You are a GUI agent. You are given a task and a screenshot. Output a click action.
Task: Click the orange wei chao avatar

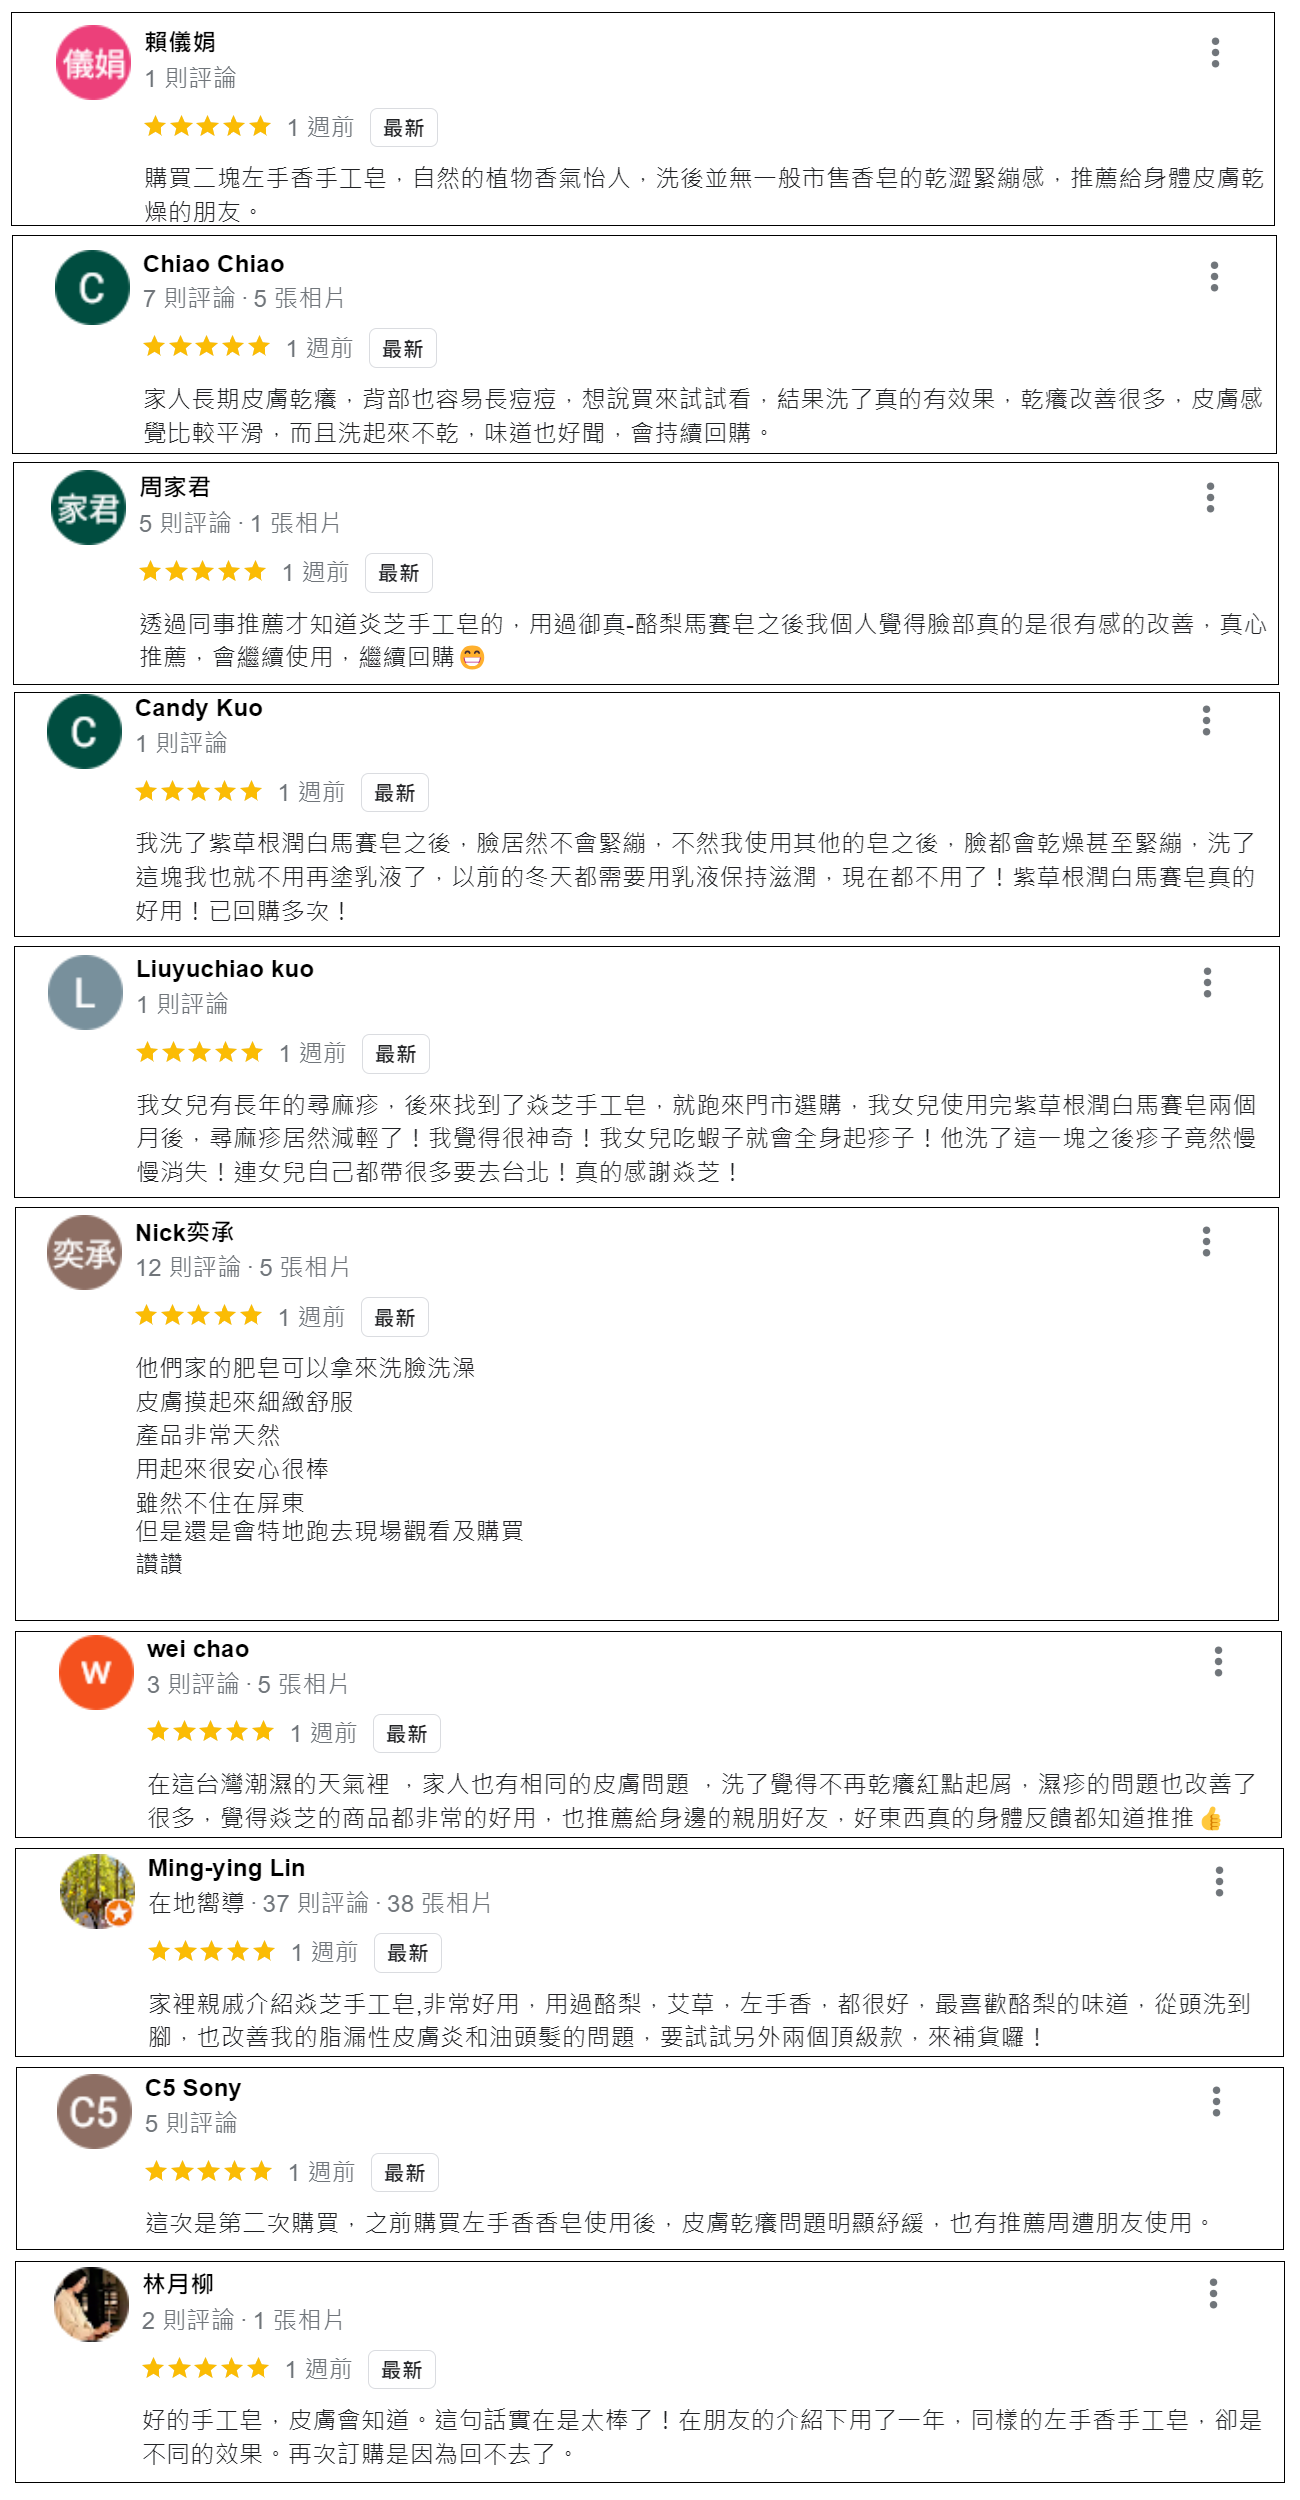coord(96,1672)
